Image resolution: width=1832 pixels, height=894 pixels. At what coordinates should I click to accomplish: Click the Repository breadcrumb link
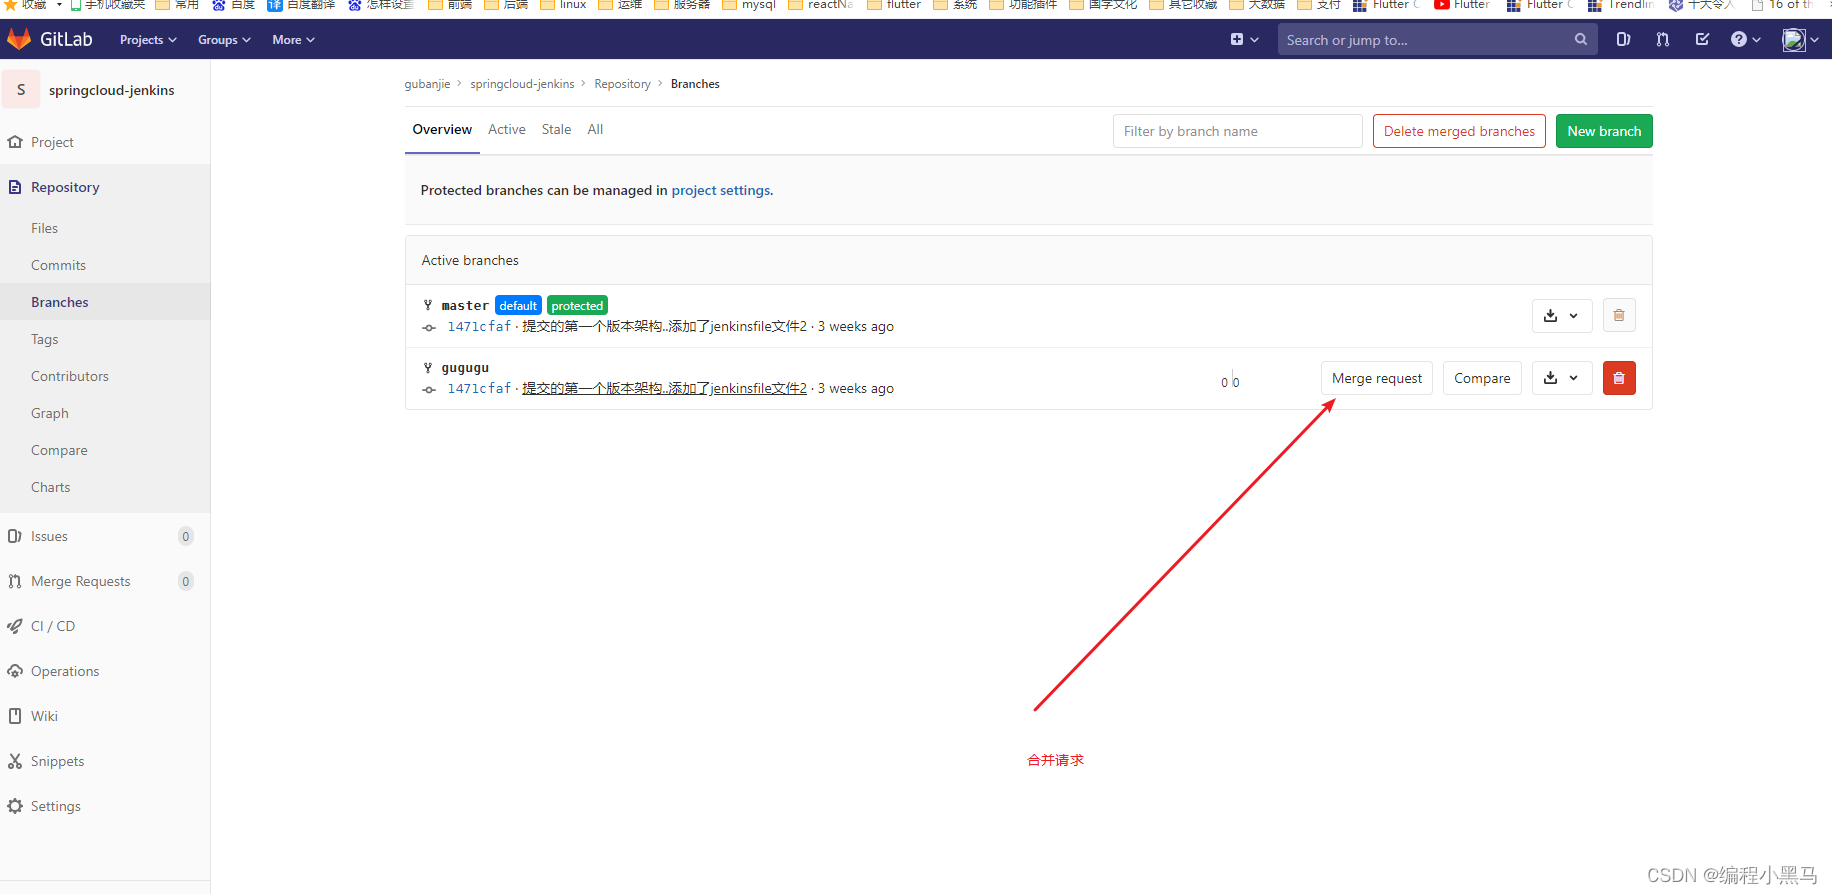(622, 84)
